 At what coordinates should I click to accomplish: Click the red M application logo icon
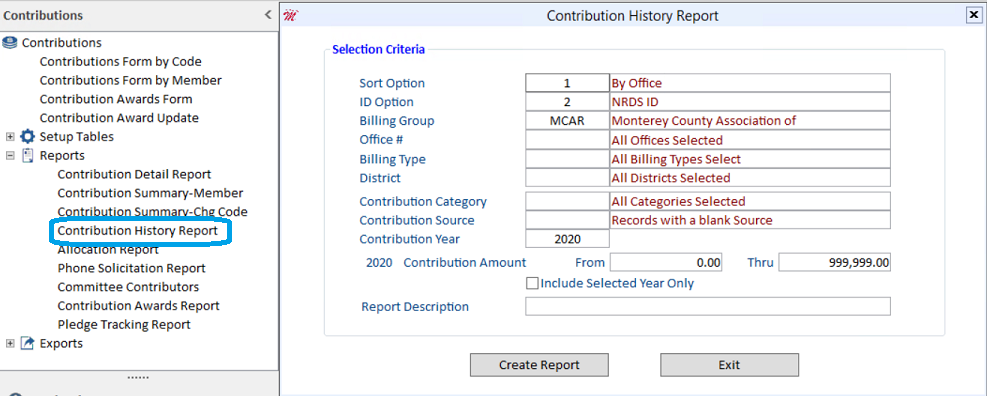point(290,16)
